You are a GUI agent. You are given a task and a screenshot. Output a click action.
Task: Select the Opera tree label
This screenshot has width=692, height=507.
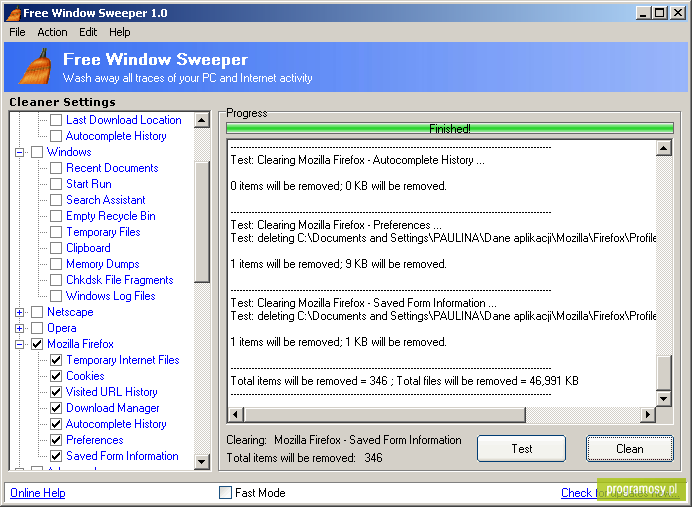pyautogui.click(x=62, y=328)
